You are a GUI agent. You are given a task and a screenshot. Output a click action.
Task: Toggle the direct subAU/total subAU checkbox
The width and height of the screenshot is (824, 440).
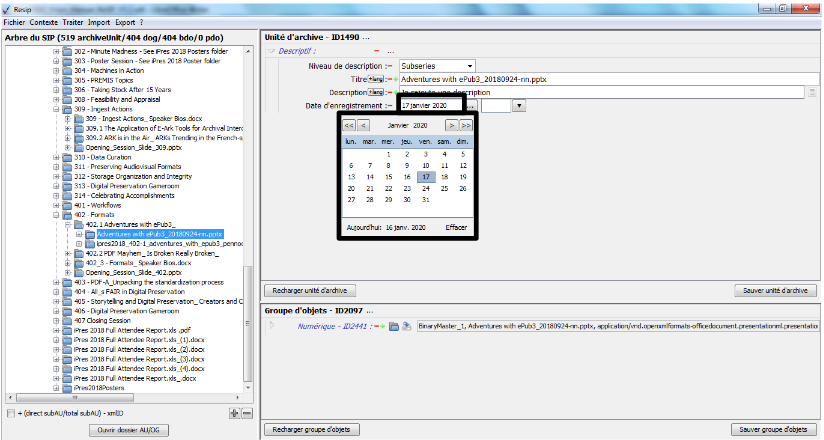click(11, 413)
